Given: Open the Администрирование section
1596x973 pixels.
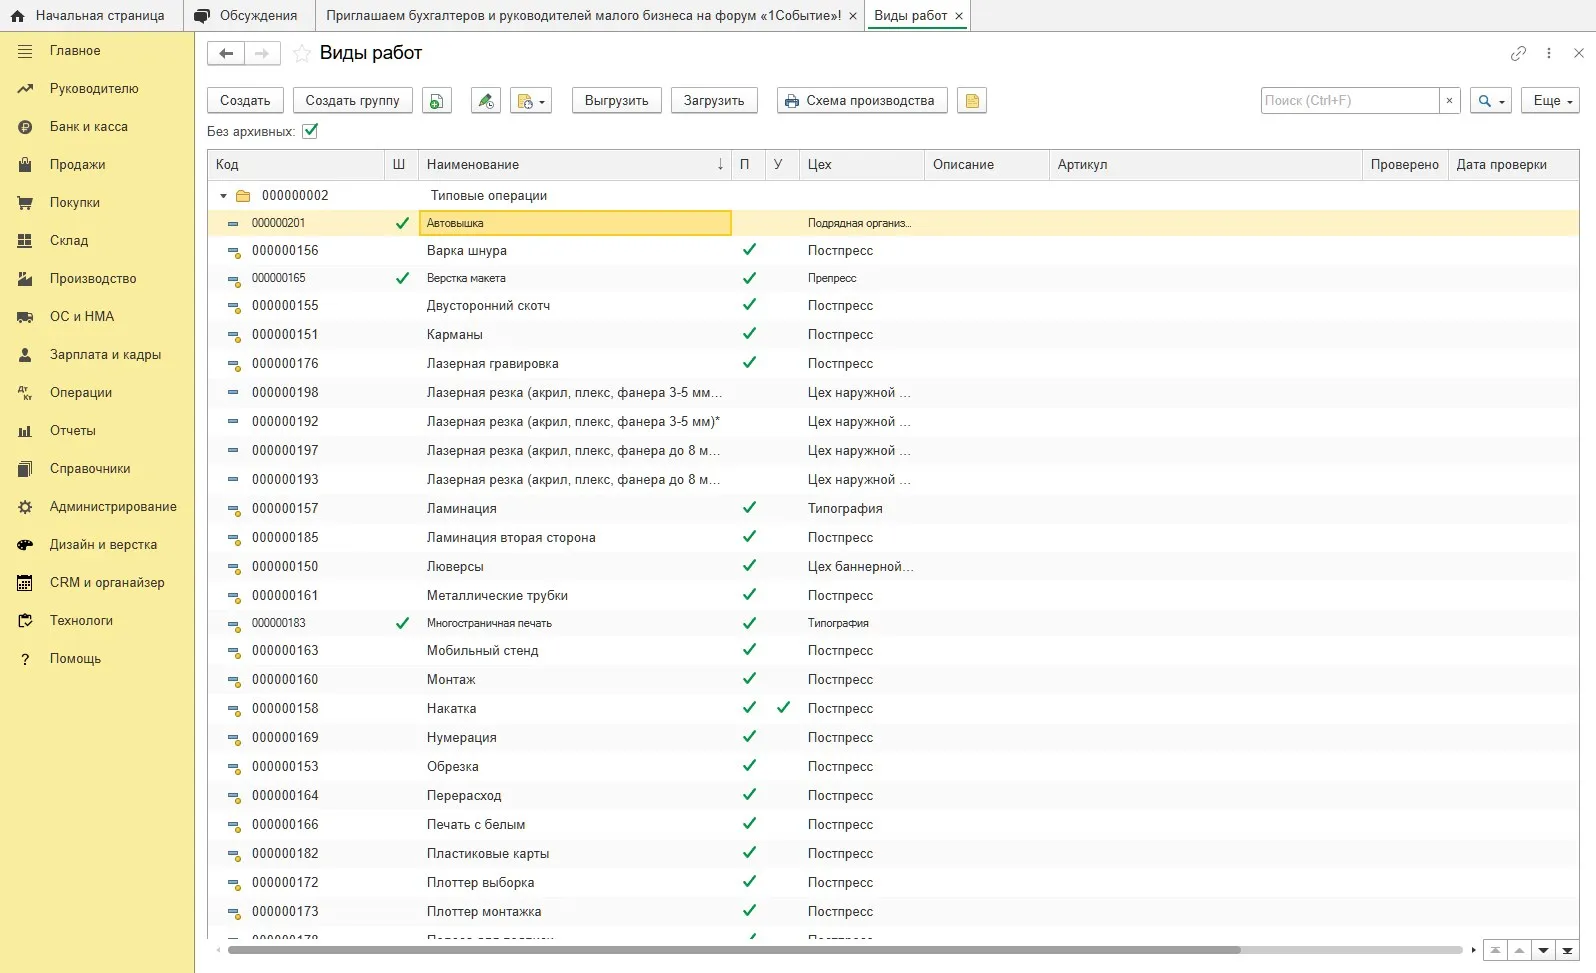Looking at the screenshot, I should [x=113, y=507].
